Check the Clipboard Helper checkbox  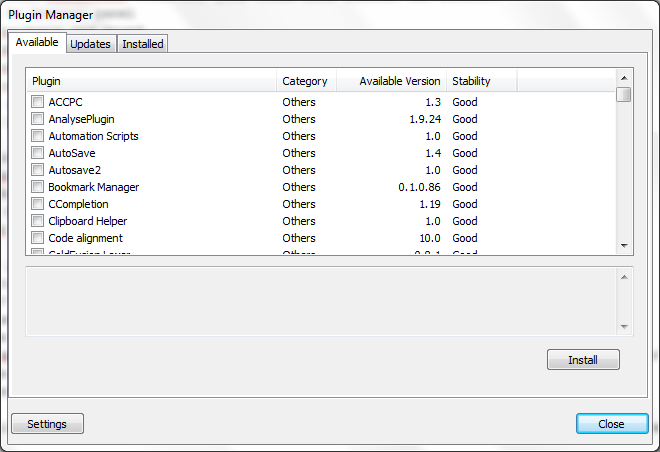pyautogui.click(x=37, y=221)
